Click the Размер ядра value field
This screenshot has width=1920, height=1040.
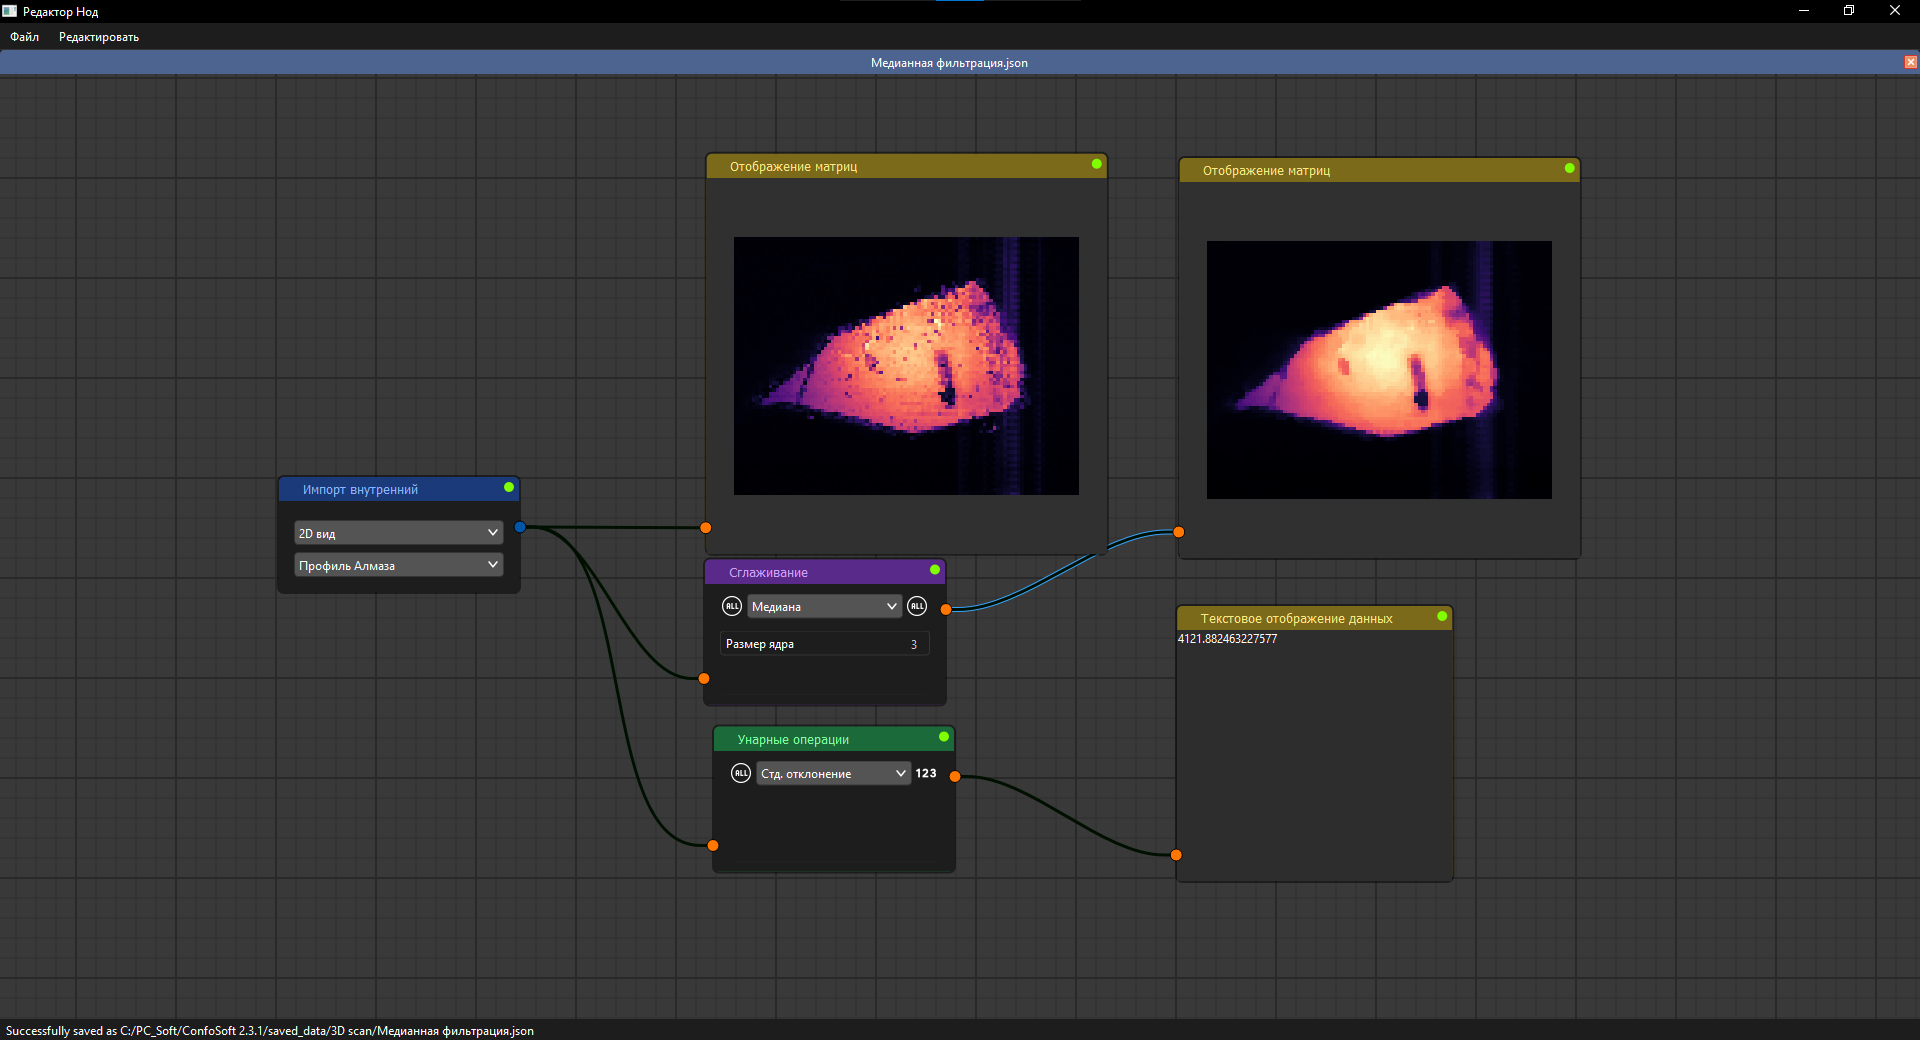click(x=825, y=644)
